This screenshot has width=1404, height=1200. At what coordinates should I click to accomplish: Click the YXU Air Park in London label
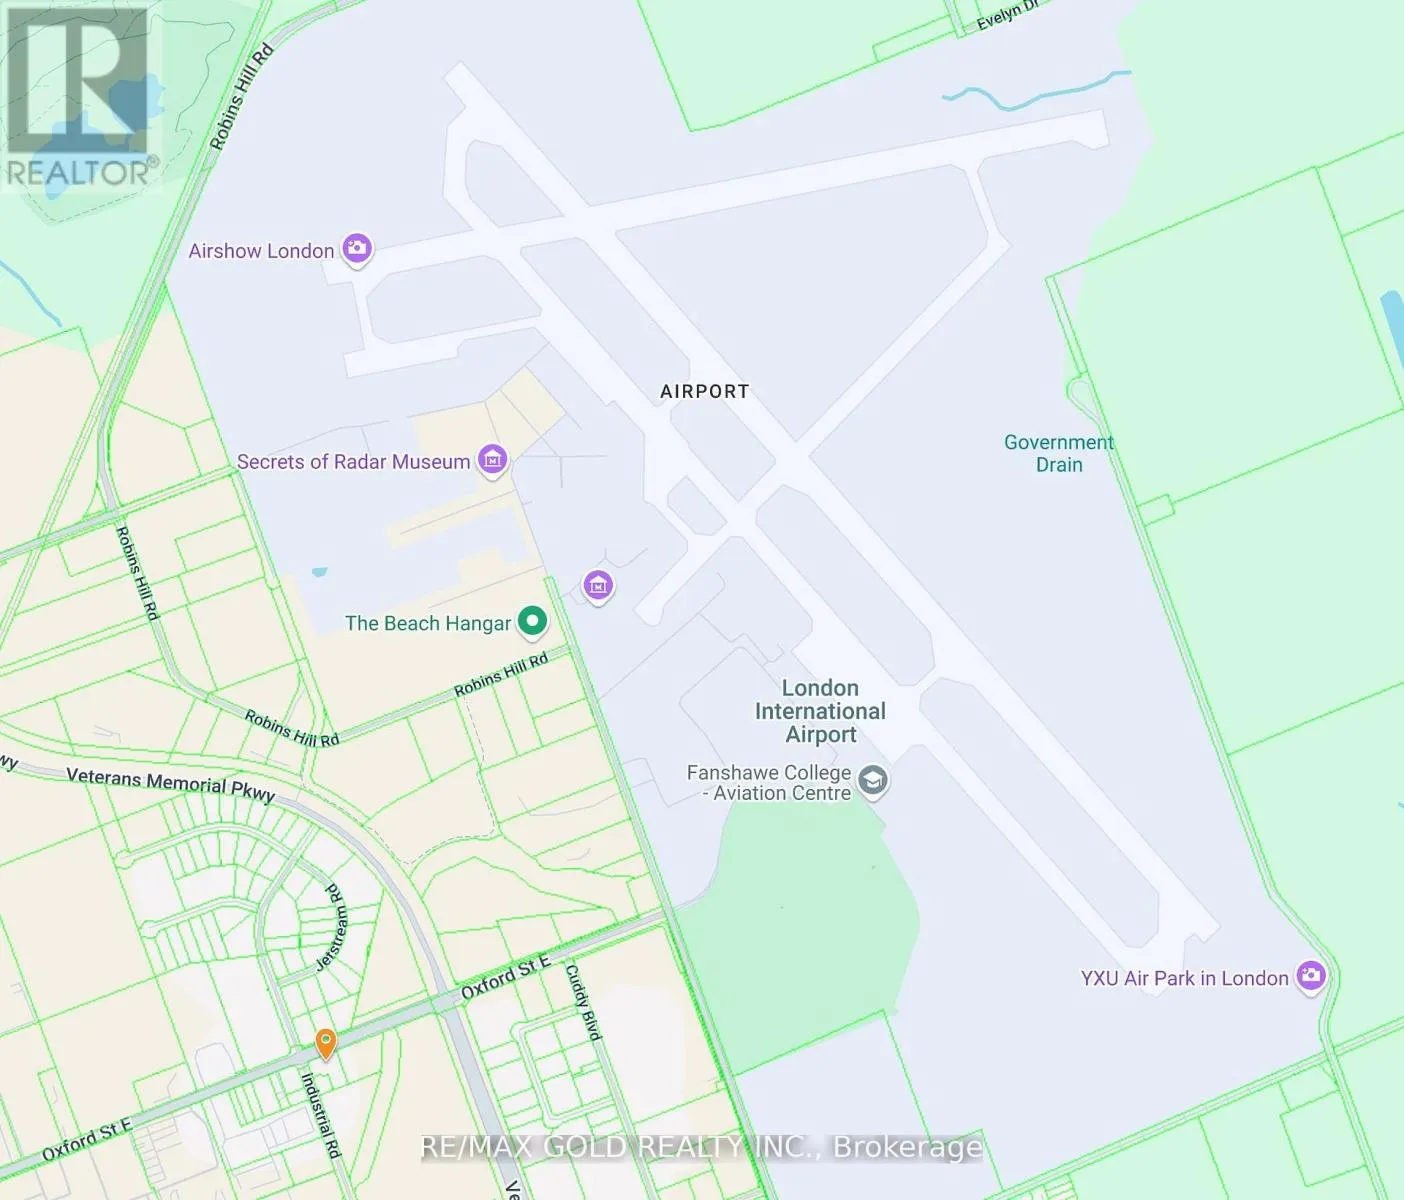pos(1185,978)
